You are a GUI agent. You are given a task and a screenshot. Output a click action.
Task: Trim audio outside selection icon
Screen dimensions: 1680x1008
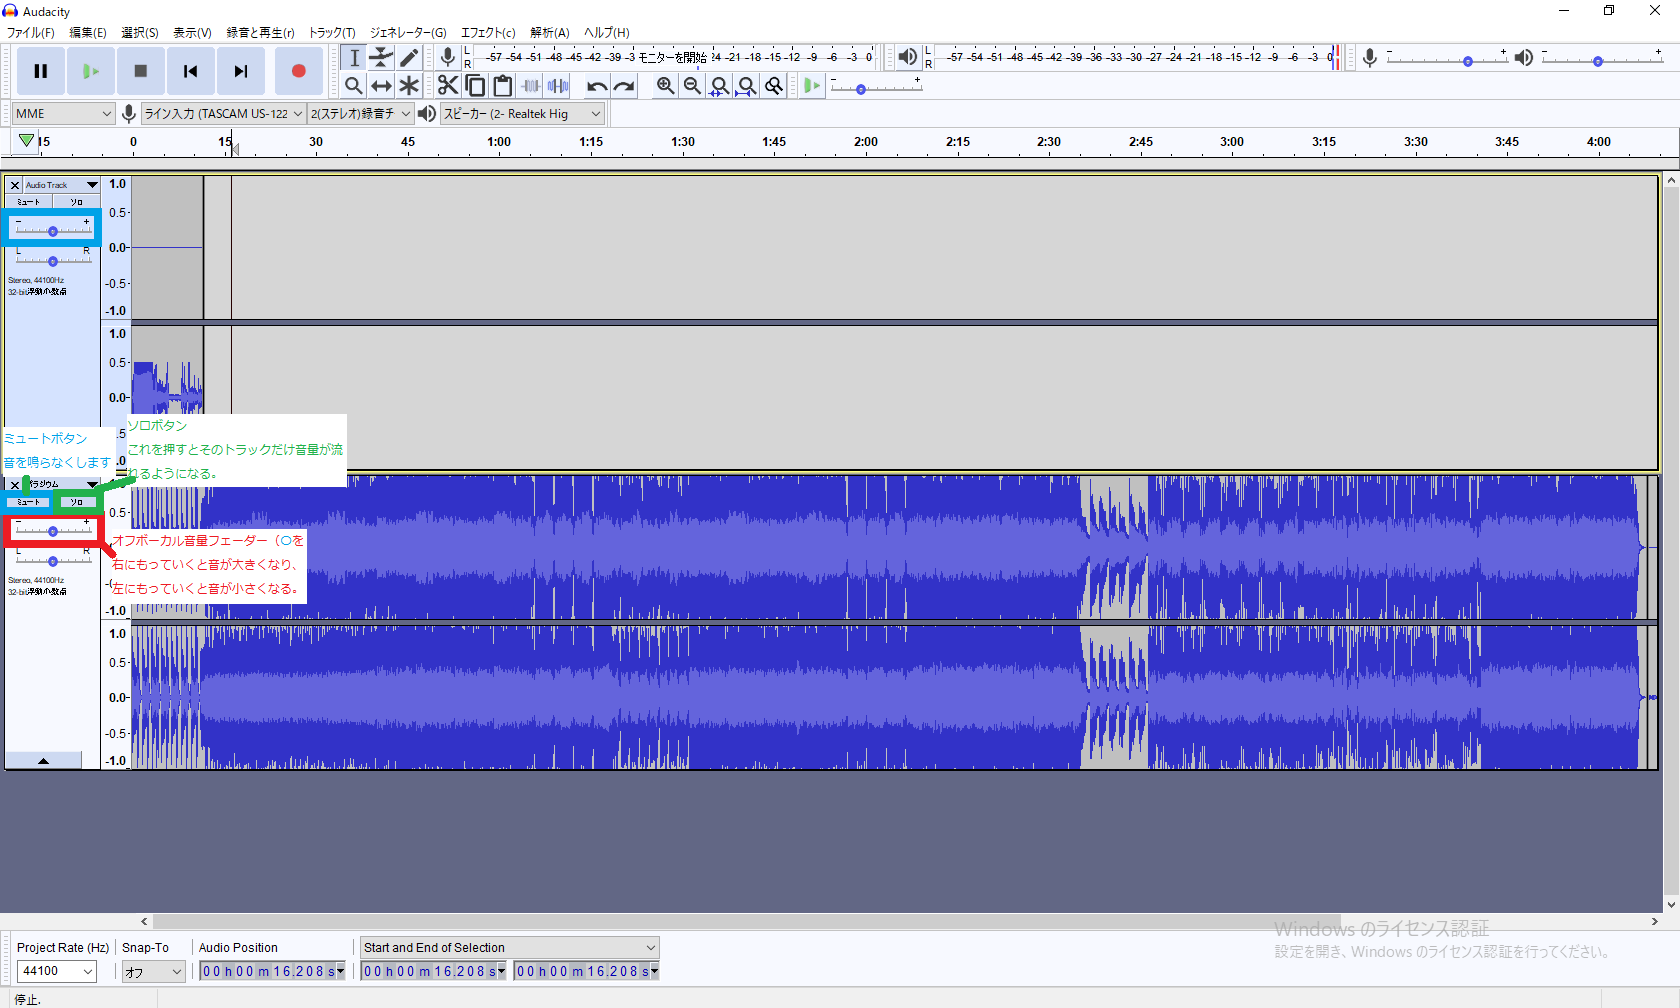pos(531,86)
